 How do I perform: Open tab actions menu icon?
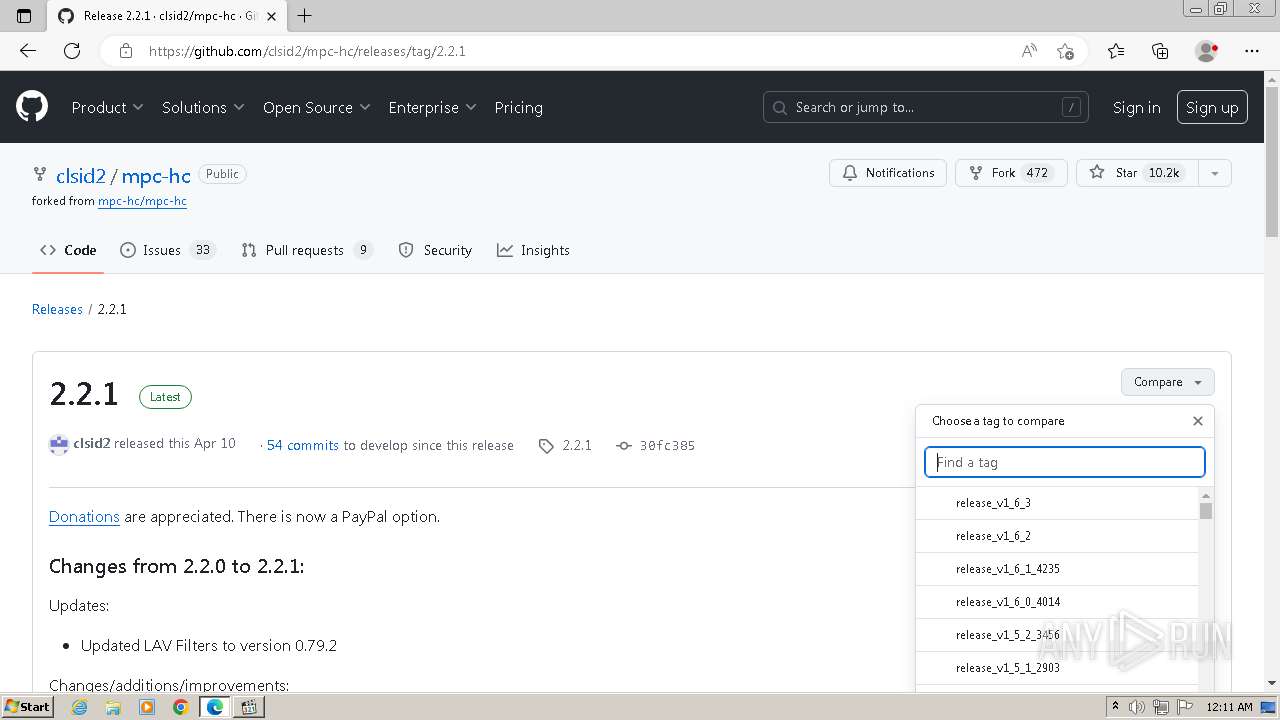tap(24, 15)
